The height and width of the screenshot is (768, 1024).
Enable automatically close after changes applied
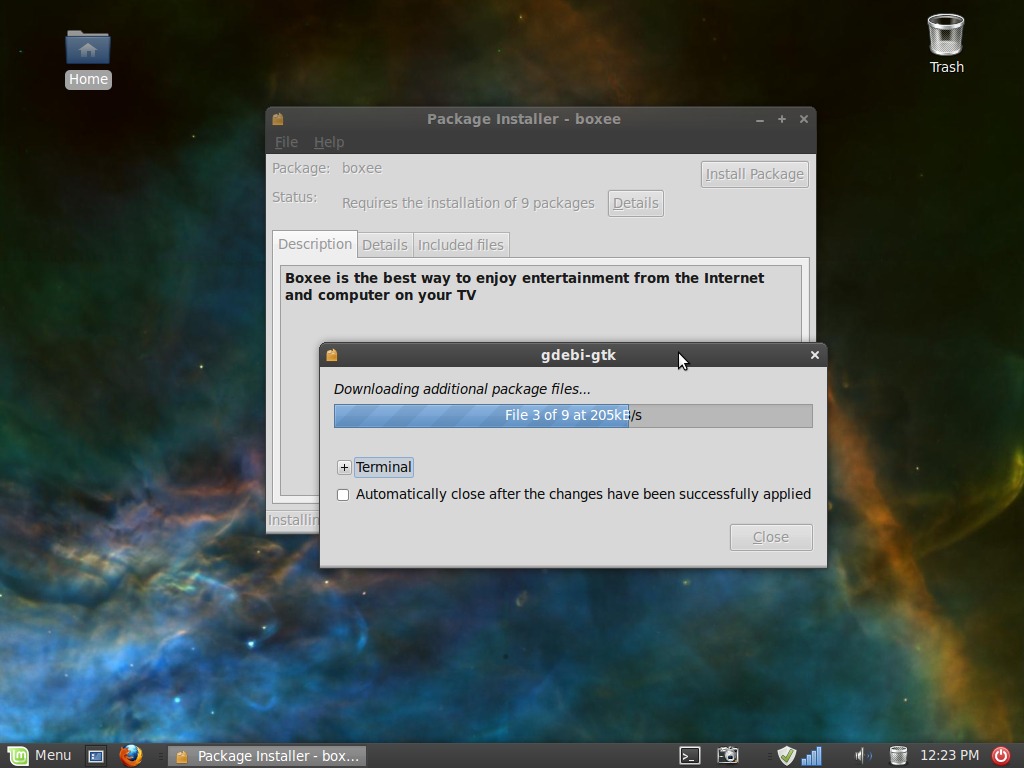343,494
